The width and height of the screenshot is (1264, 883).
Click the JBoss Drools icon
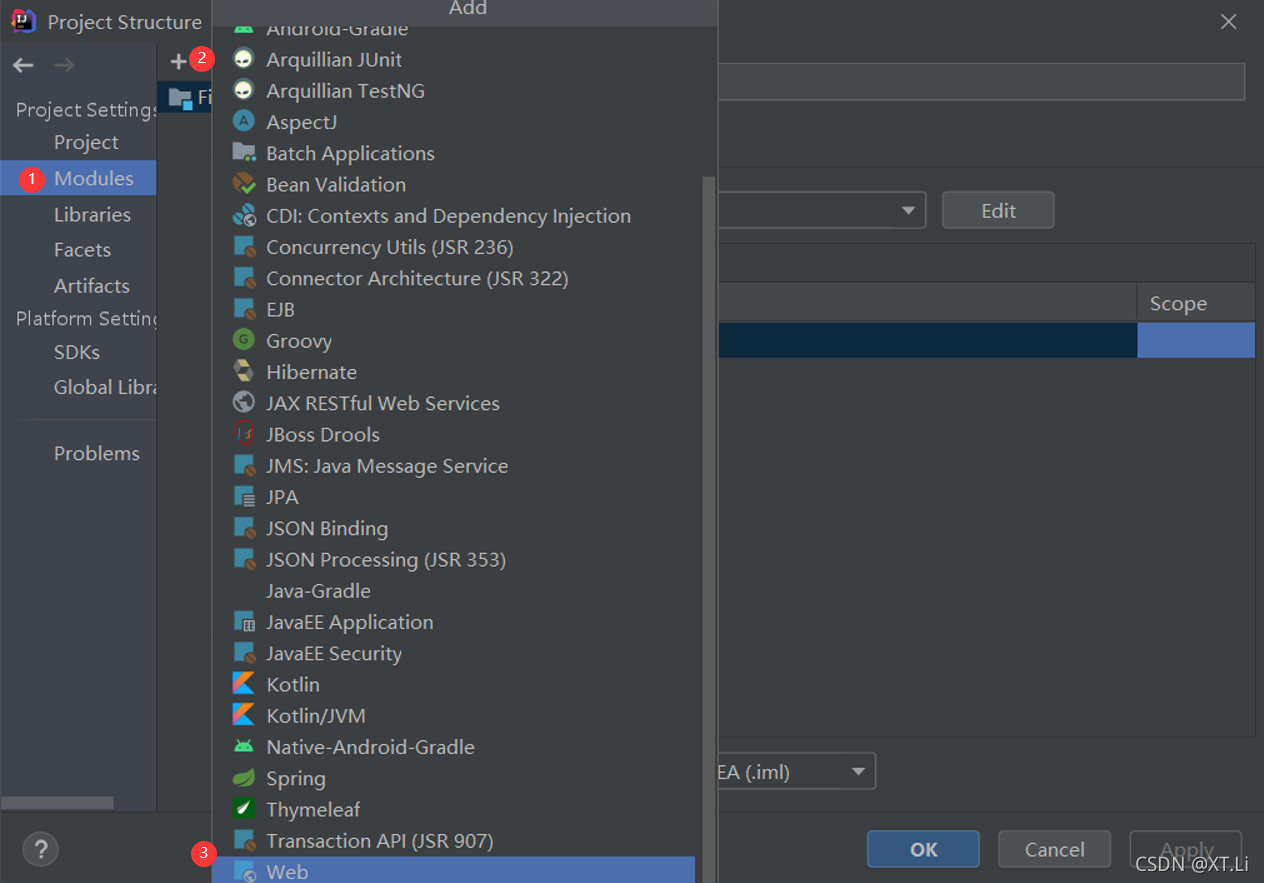243,434
